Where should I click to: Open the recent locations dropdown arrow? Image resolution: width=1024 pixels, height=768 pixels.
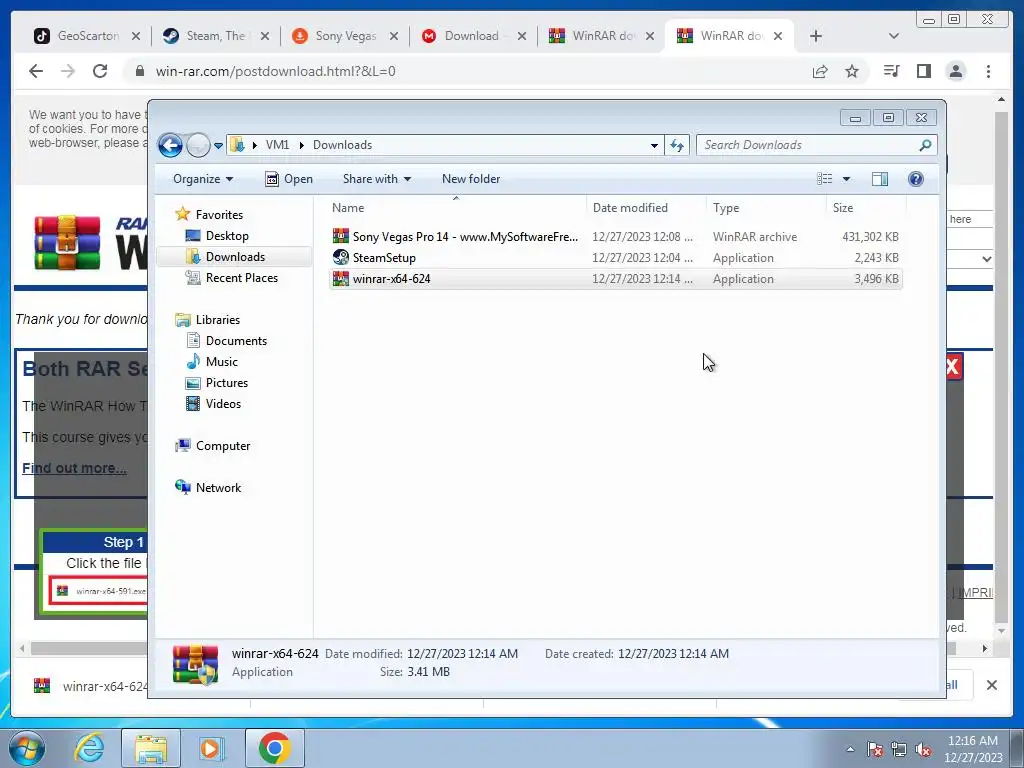click(218, 146)
